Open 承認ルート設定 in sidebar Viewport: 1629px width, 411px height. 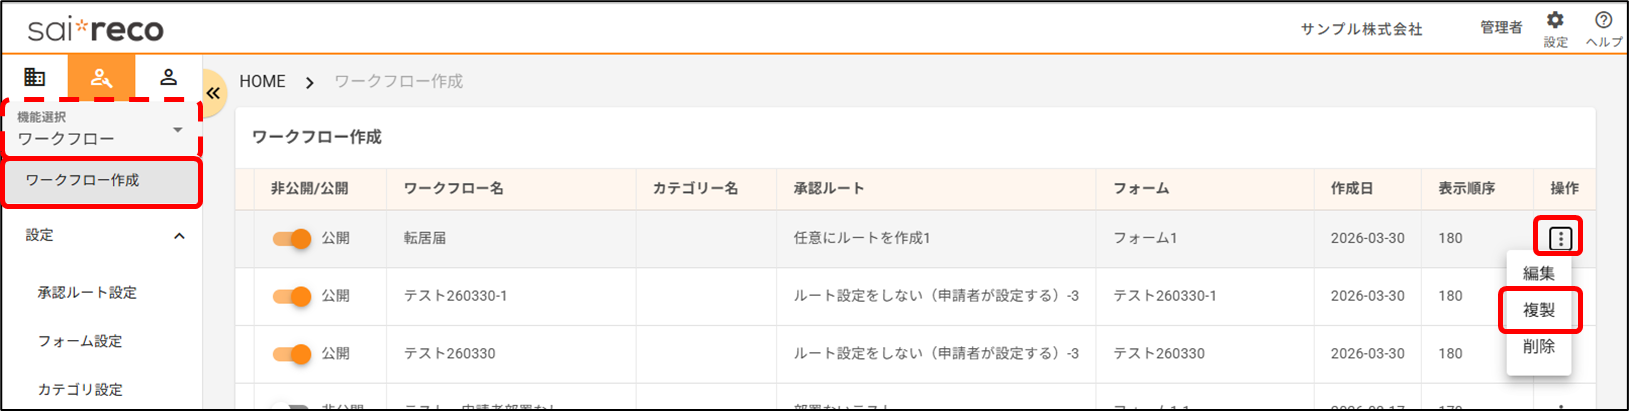click(x=87, y=292)
